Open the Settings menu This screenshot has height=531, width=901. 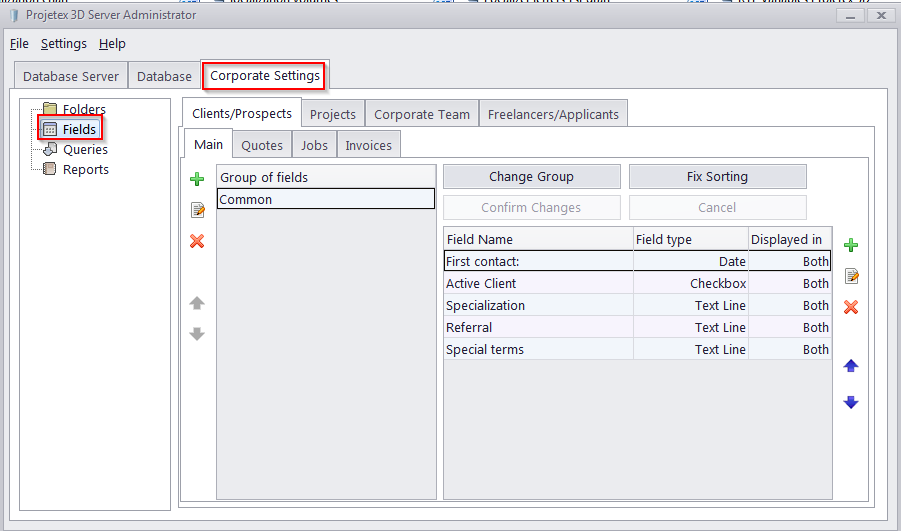click(64, 44)
